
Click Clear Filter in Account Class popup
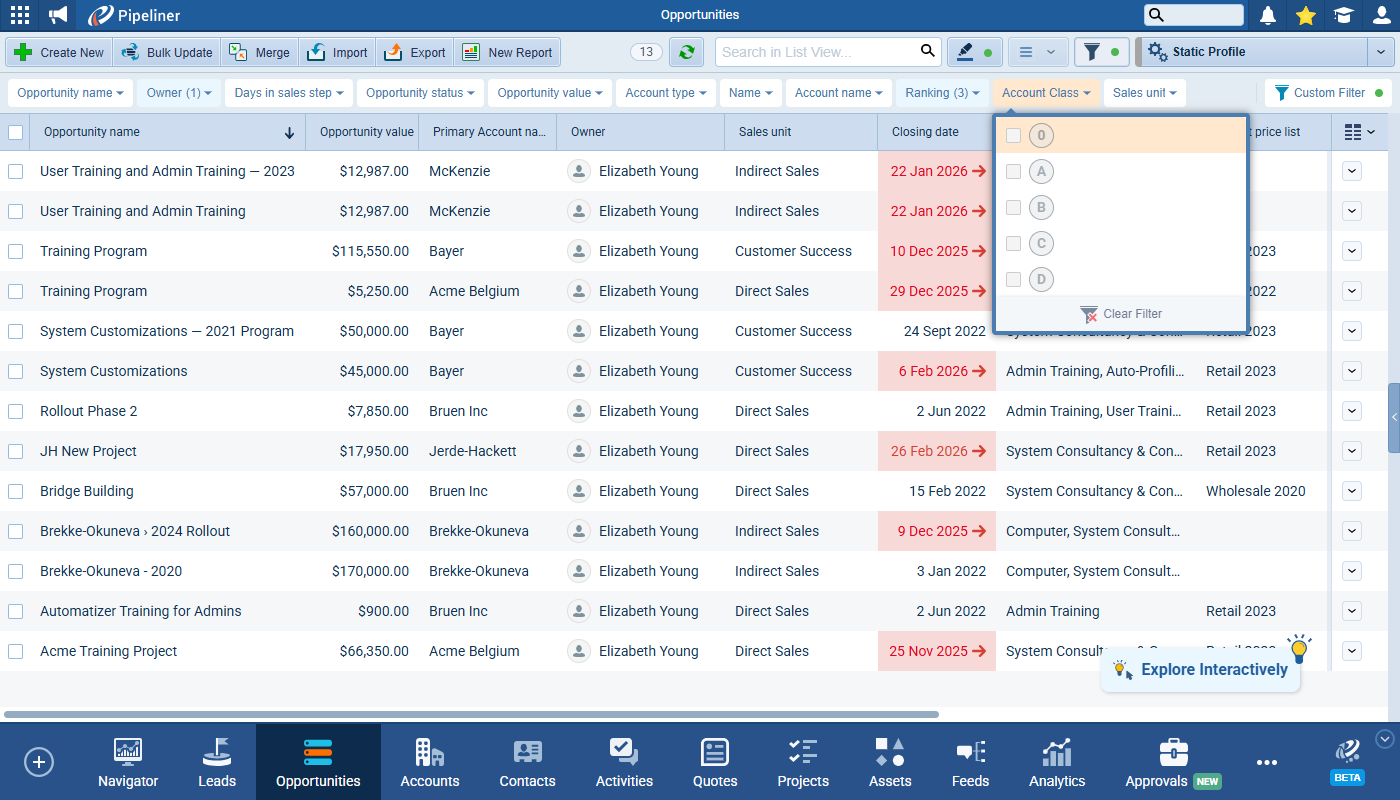1121,314
